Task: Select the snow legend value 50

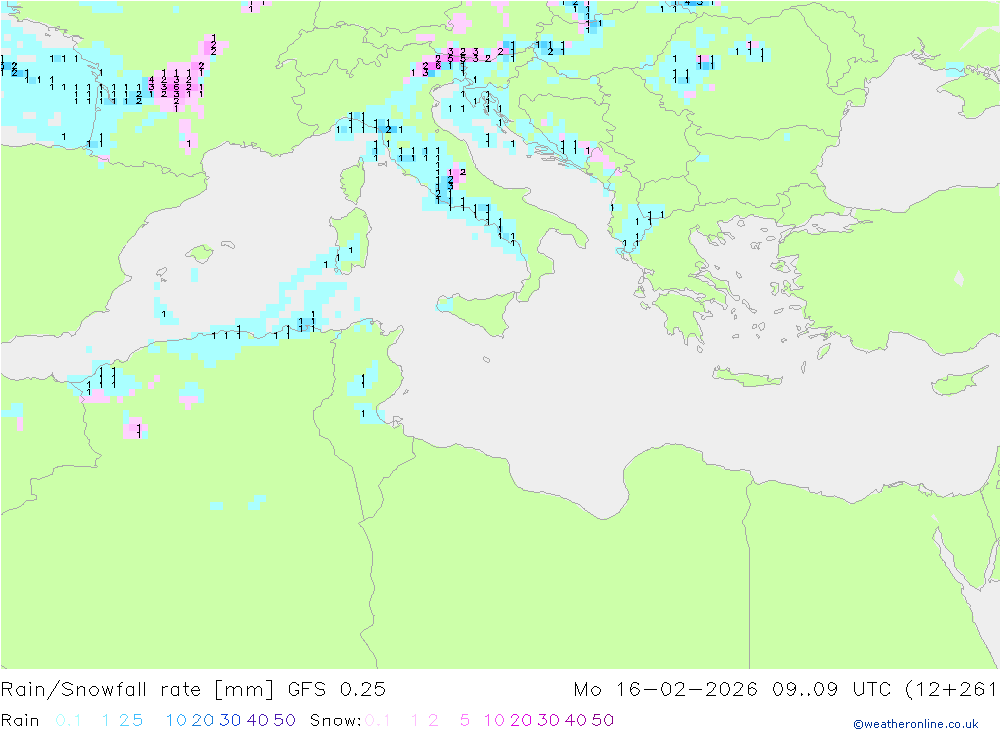Action: pyautogui.click(x=603, y=720)
